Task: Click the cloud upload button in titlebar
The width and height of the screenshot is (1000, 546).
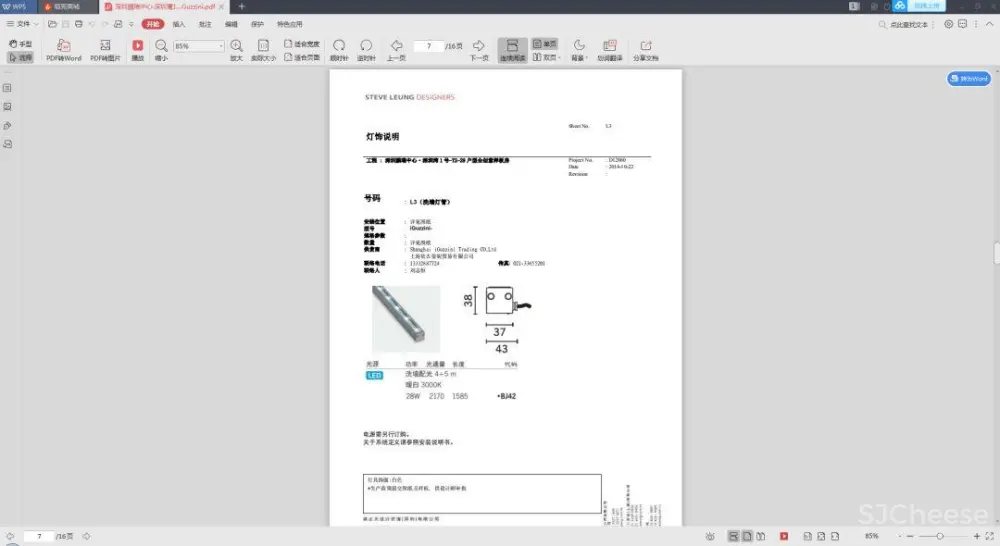Action: (919, 6)
